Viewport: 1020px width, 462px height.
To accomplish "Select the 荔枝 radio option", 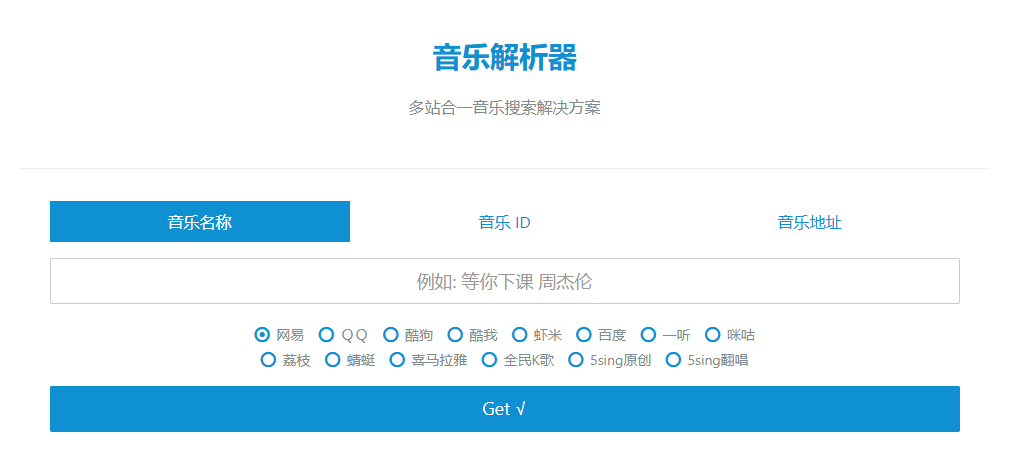I will [268, 360].
